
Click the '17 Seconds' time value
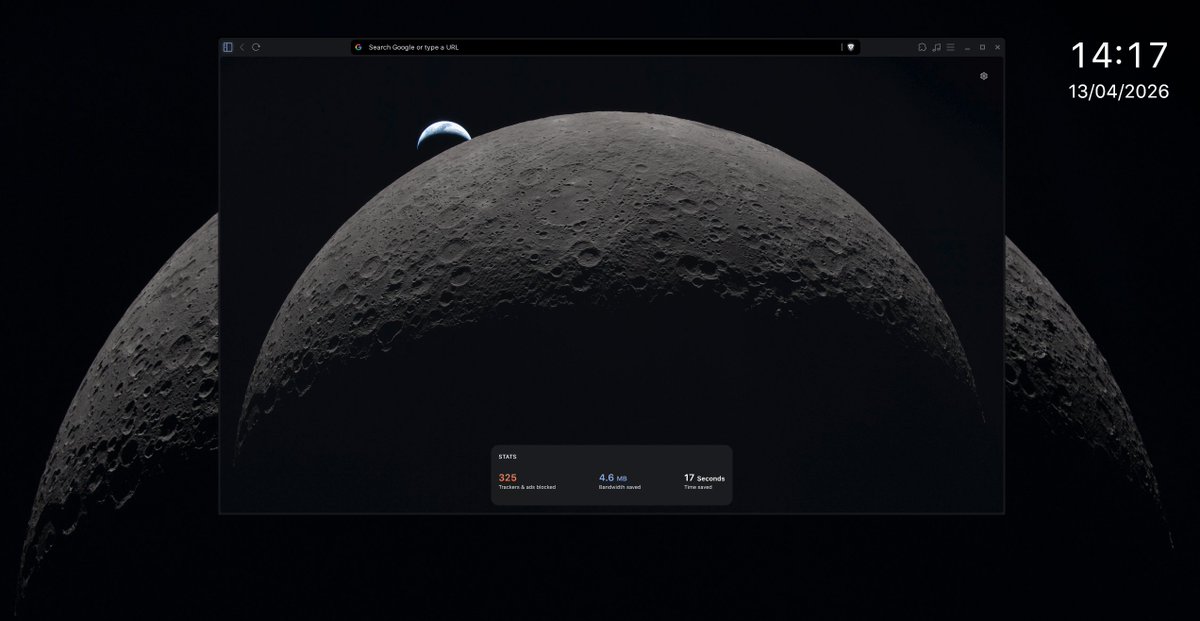coord(705,478)
